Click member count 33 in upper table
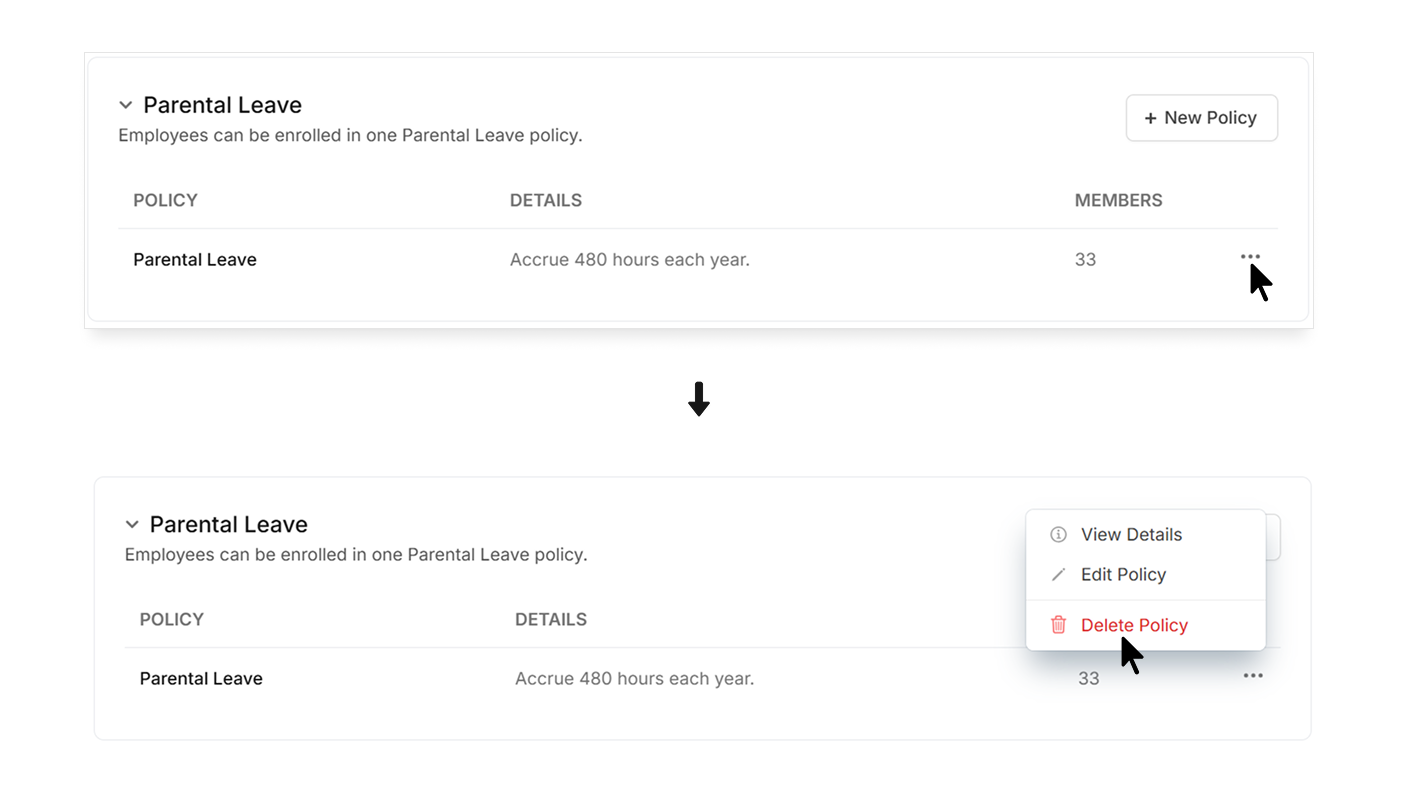The image size is (1403, 800). 1085,259
